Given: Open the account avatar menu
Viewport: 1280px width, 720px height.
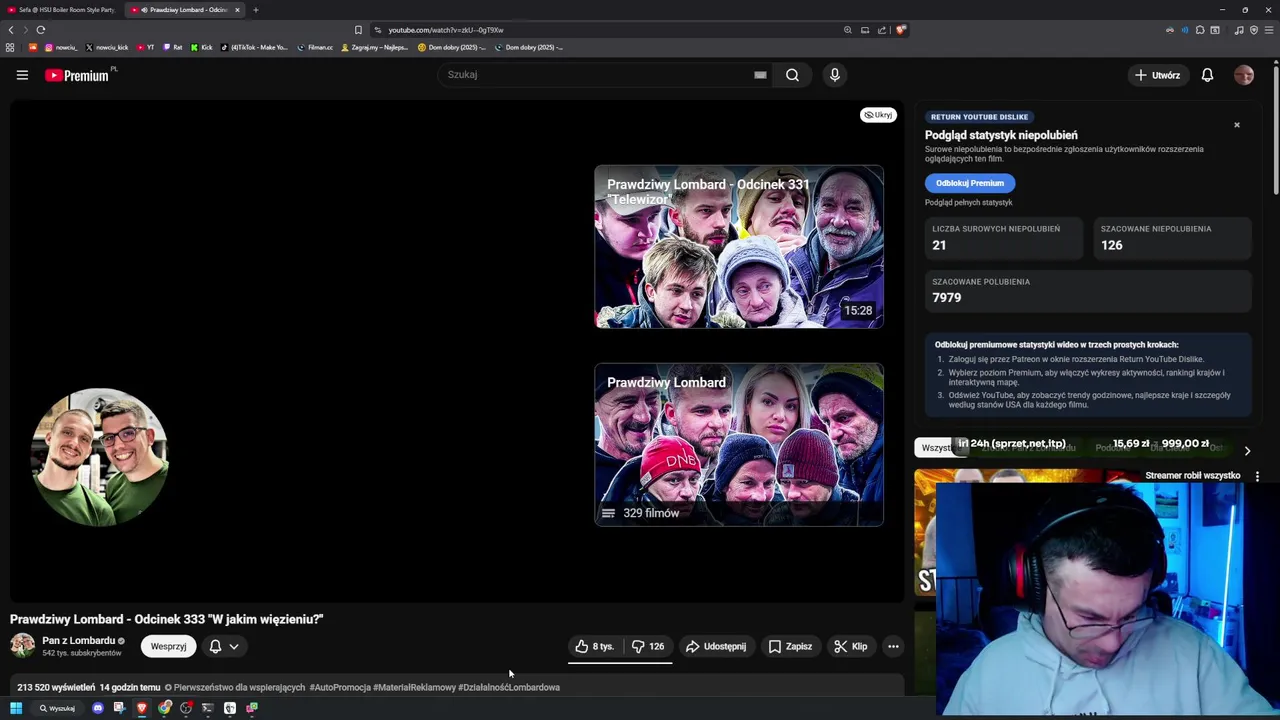Looking at the screenshot, I should tap(1244, 75).
